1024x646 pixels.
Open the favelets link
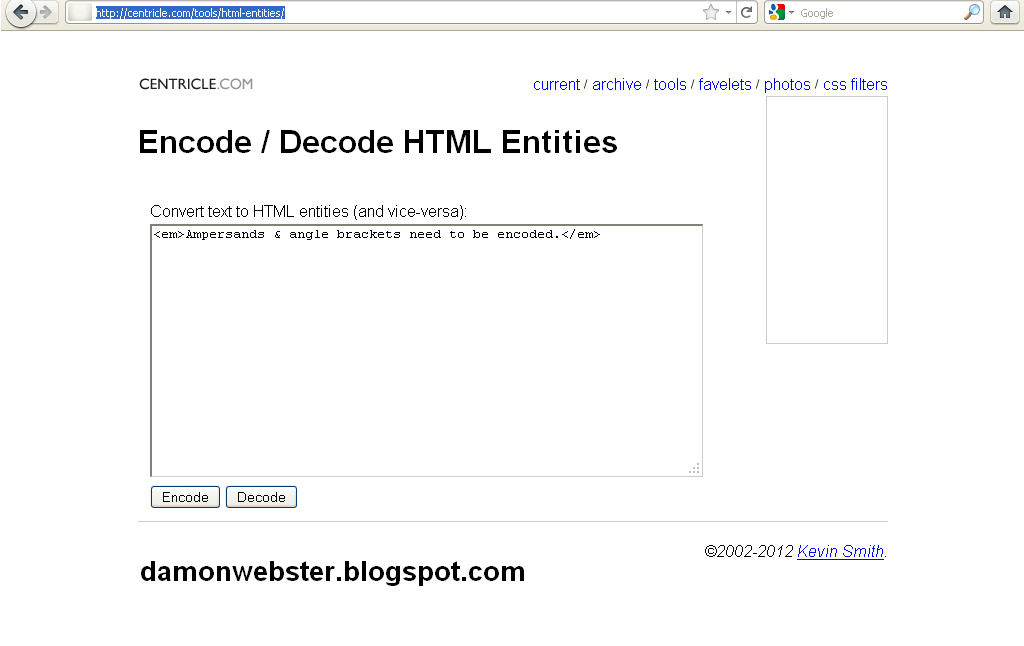[x=724, y=84]
